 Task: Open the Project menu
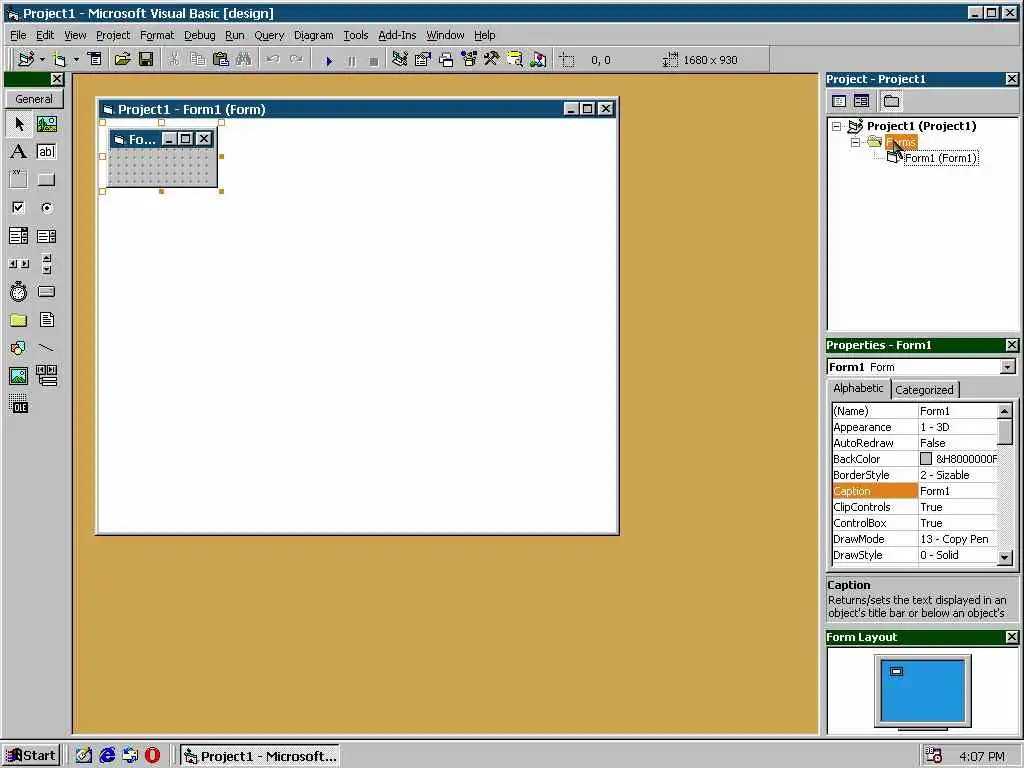pyautogui.click(x=113, y=35)
